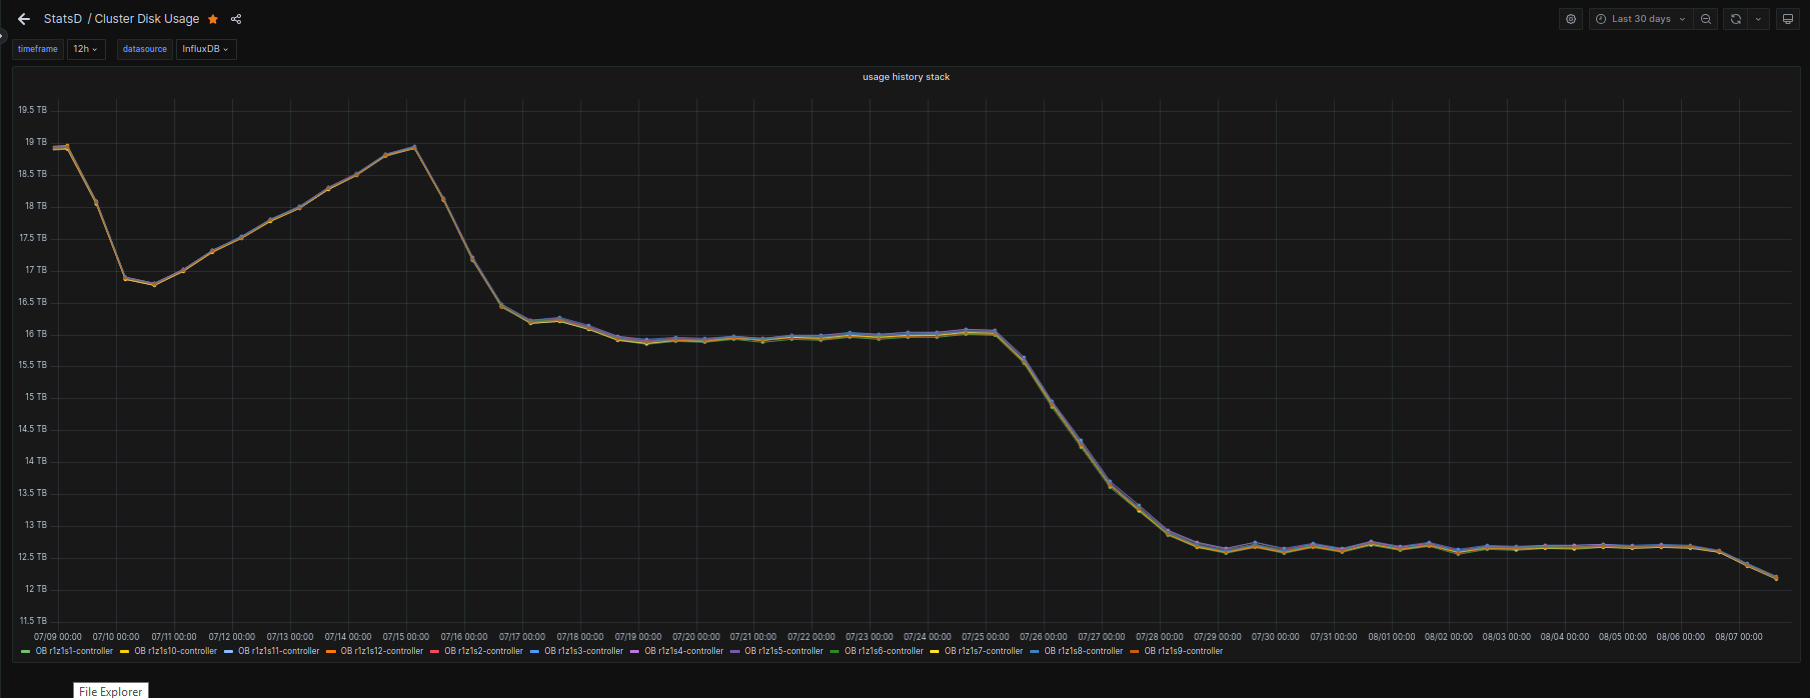1810x698 pixels.
Task: Open the refresh interval dropdown arrow
Action: (x=1758, y=19)
